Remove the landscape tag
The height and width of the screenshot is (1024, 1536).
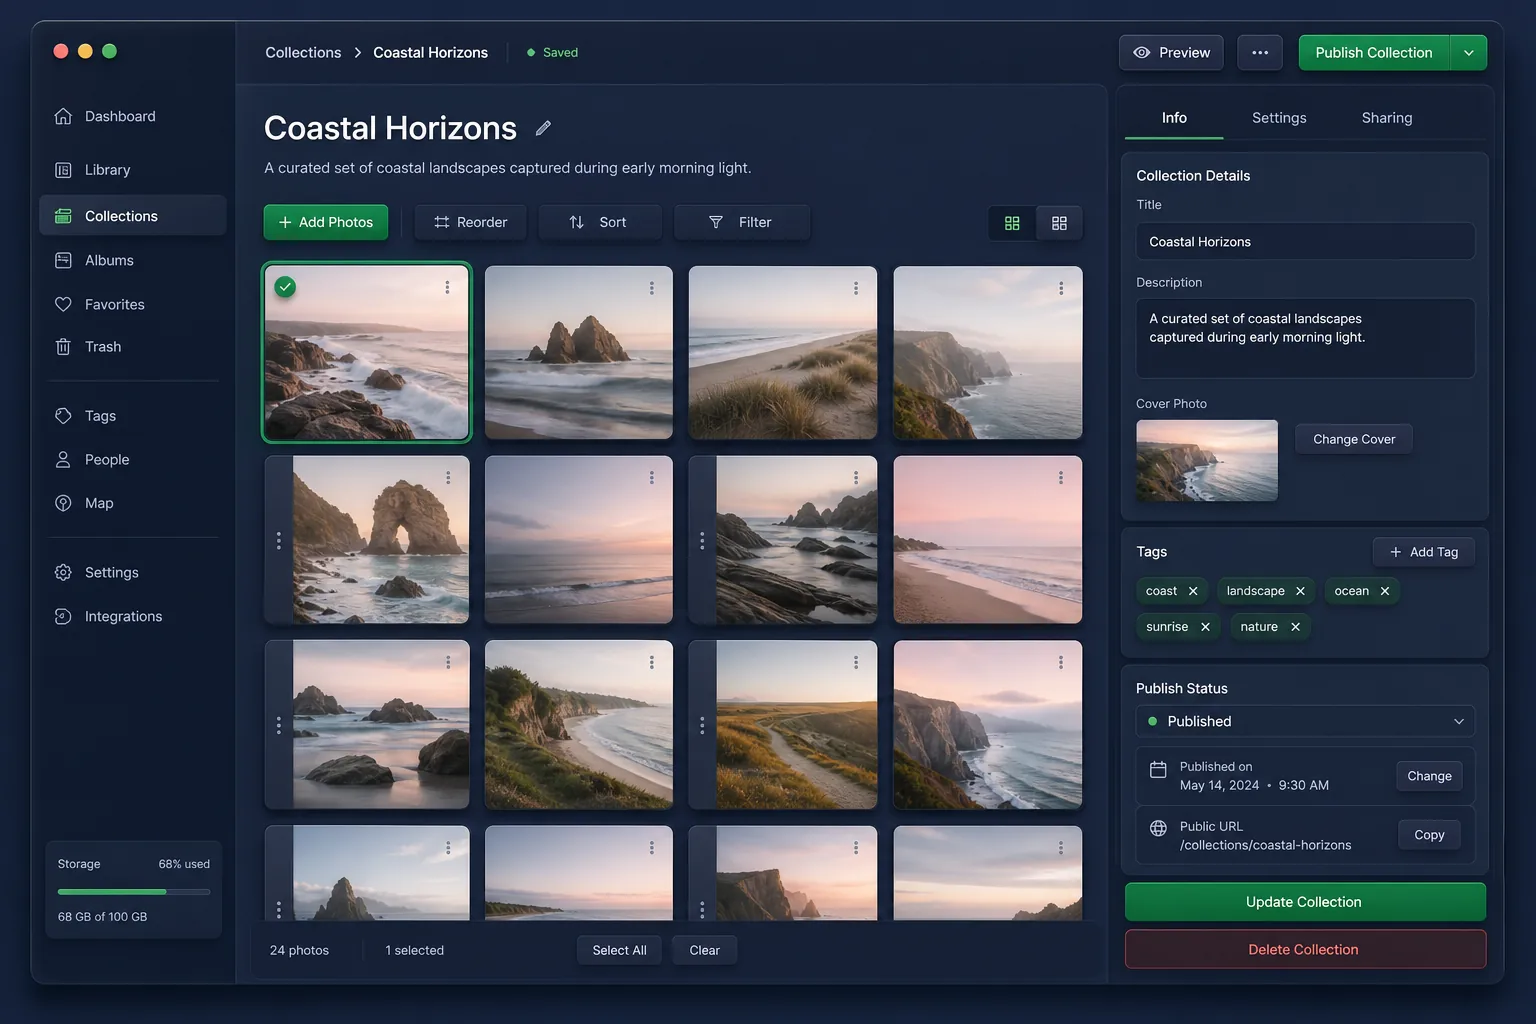coord(1300,591)
